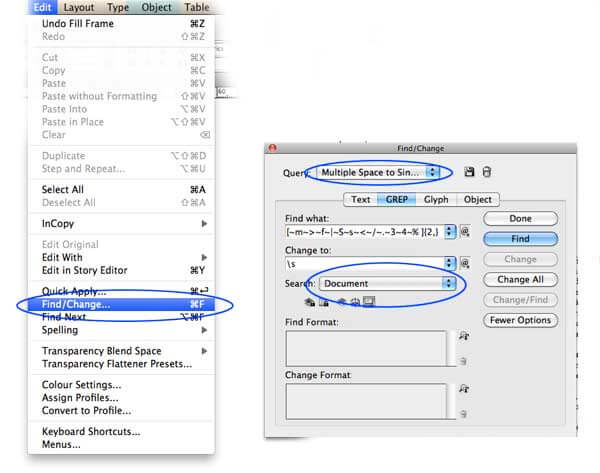Image resolution: width=600 pixels, height=473 pixels.
Task: Open the Layout menu
Action: pyautogui.click(x=78, y=7)
